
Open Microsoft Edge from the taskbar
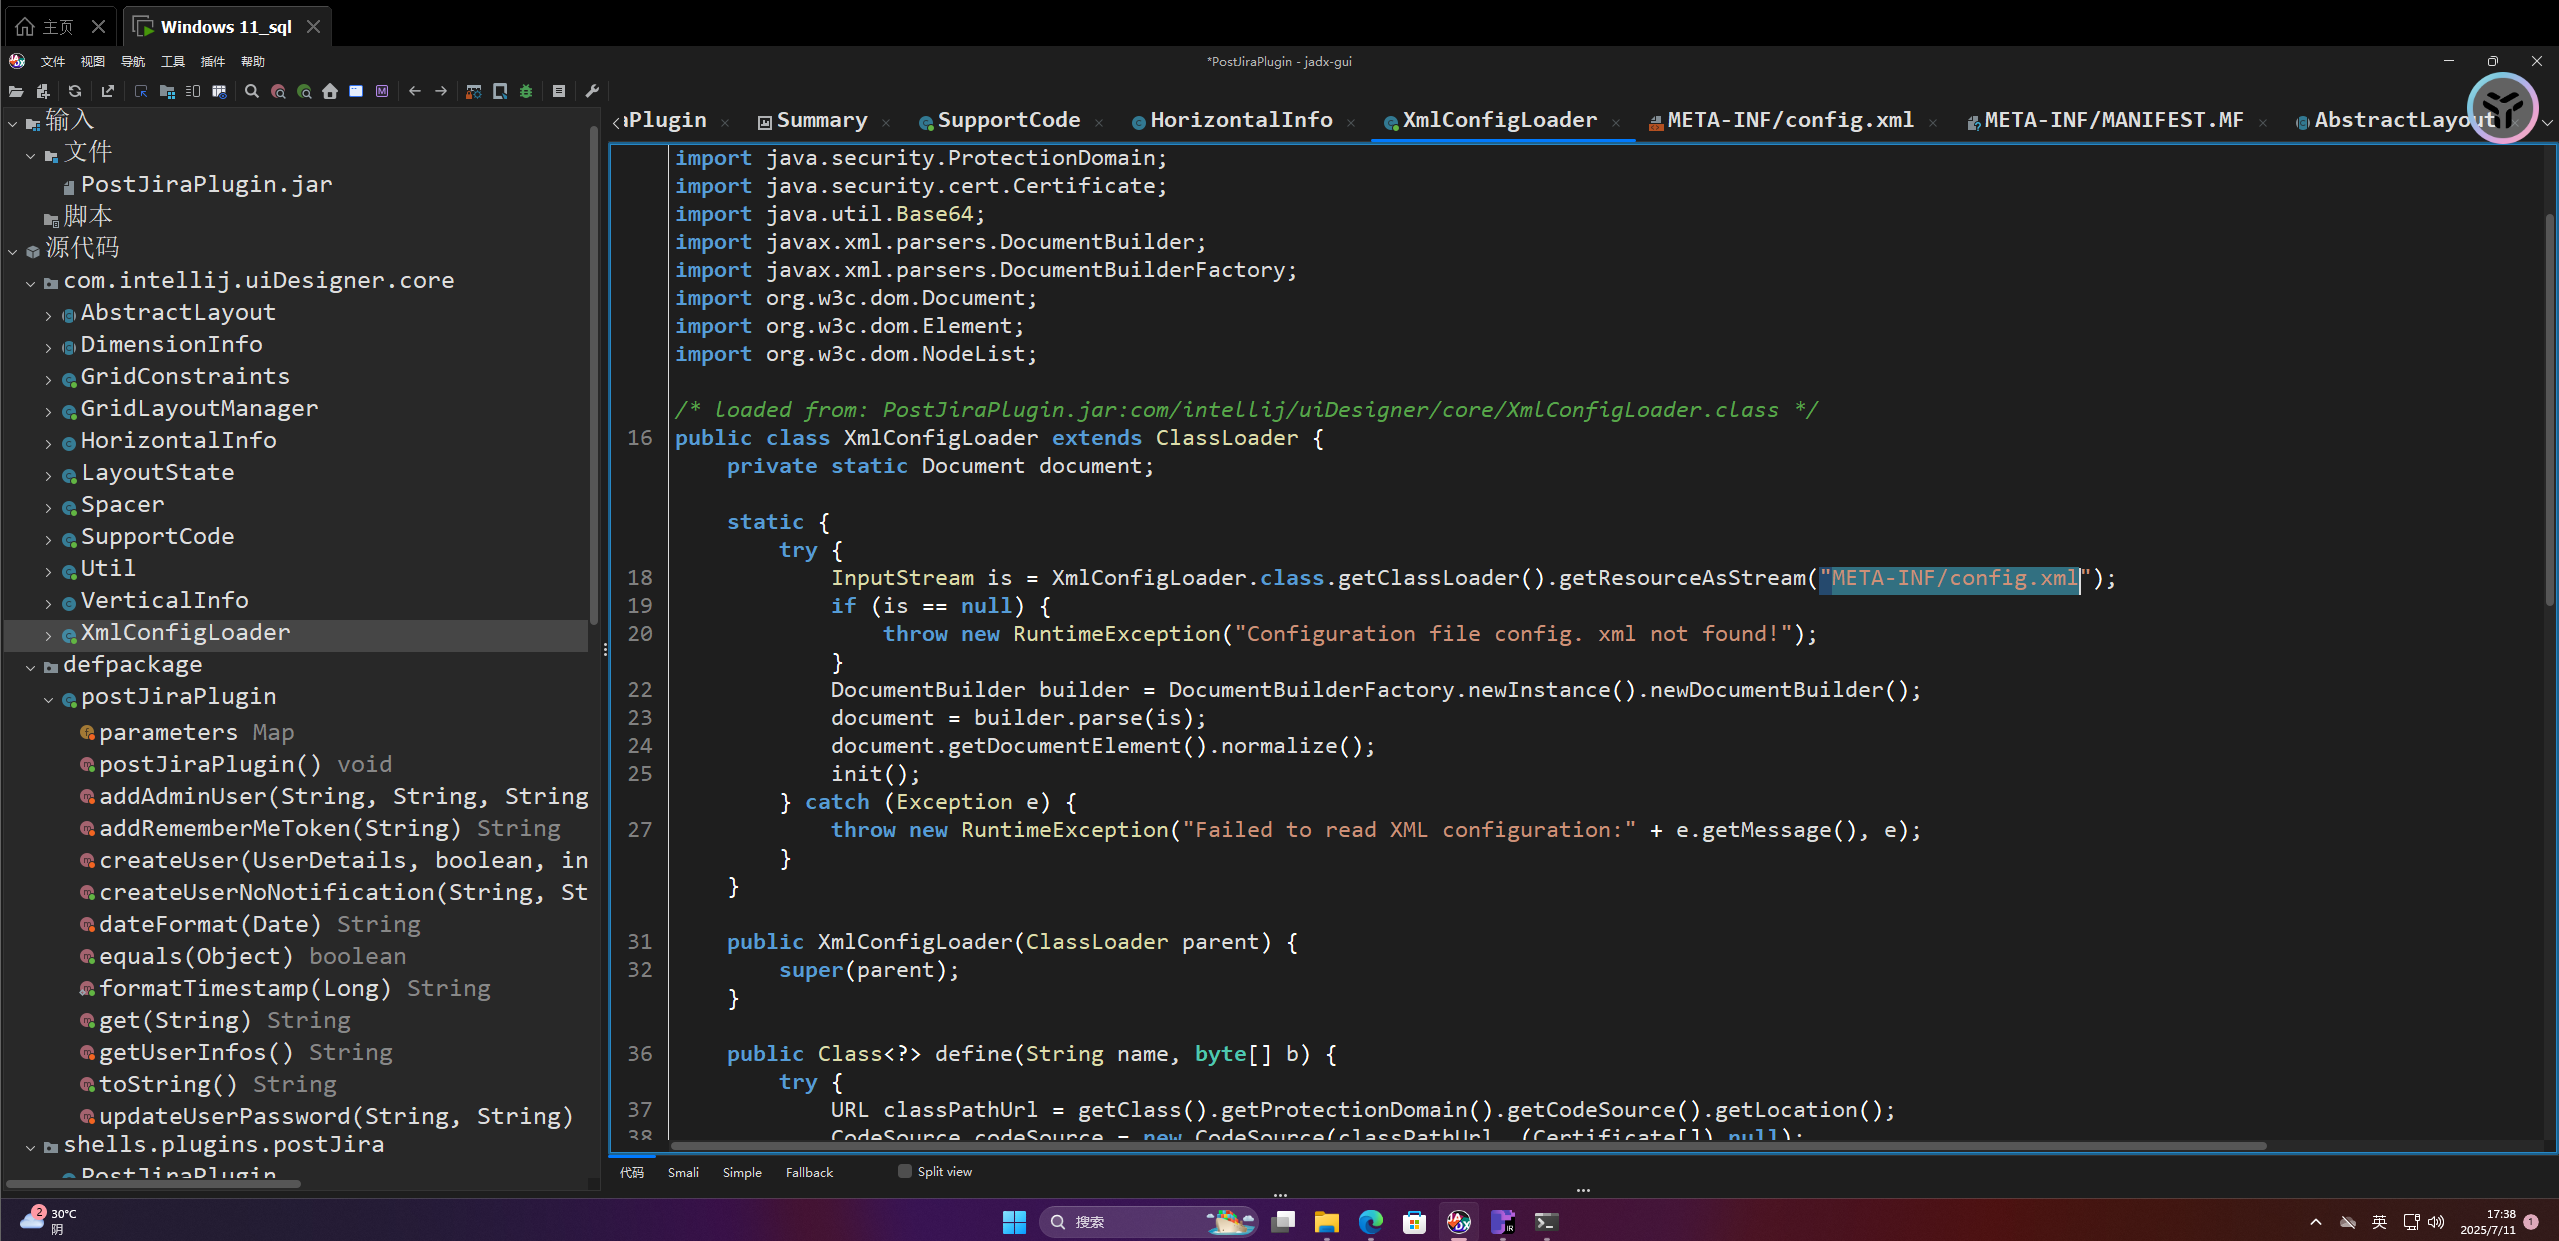pos(1370,1221)
